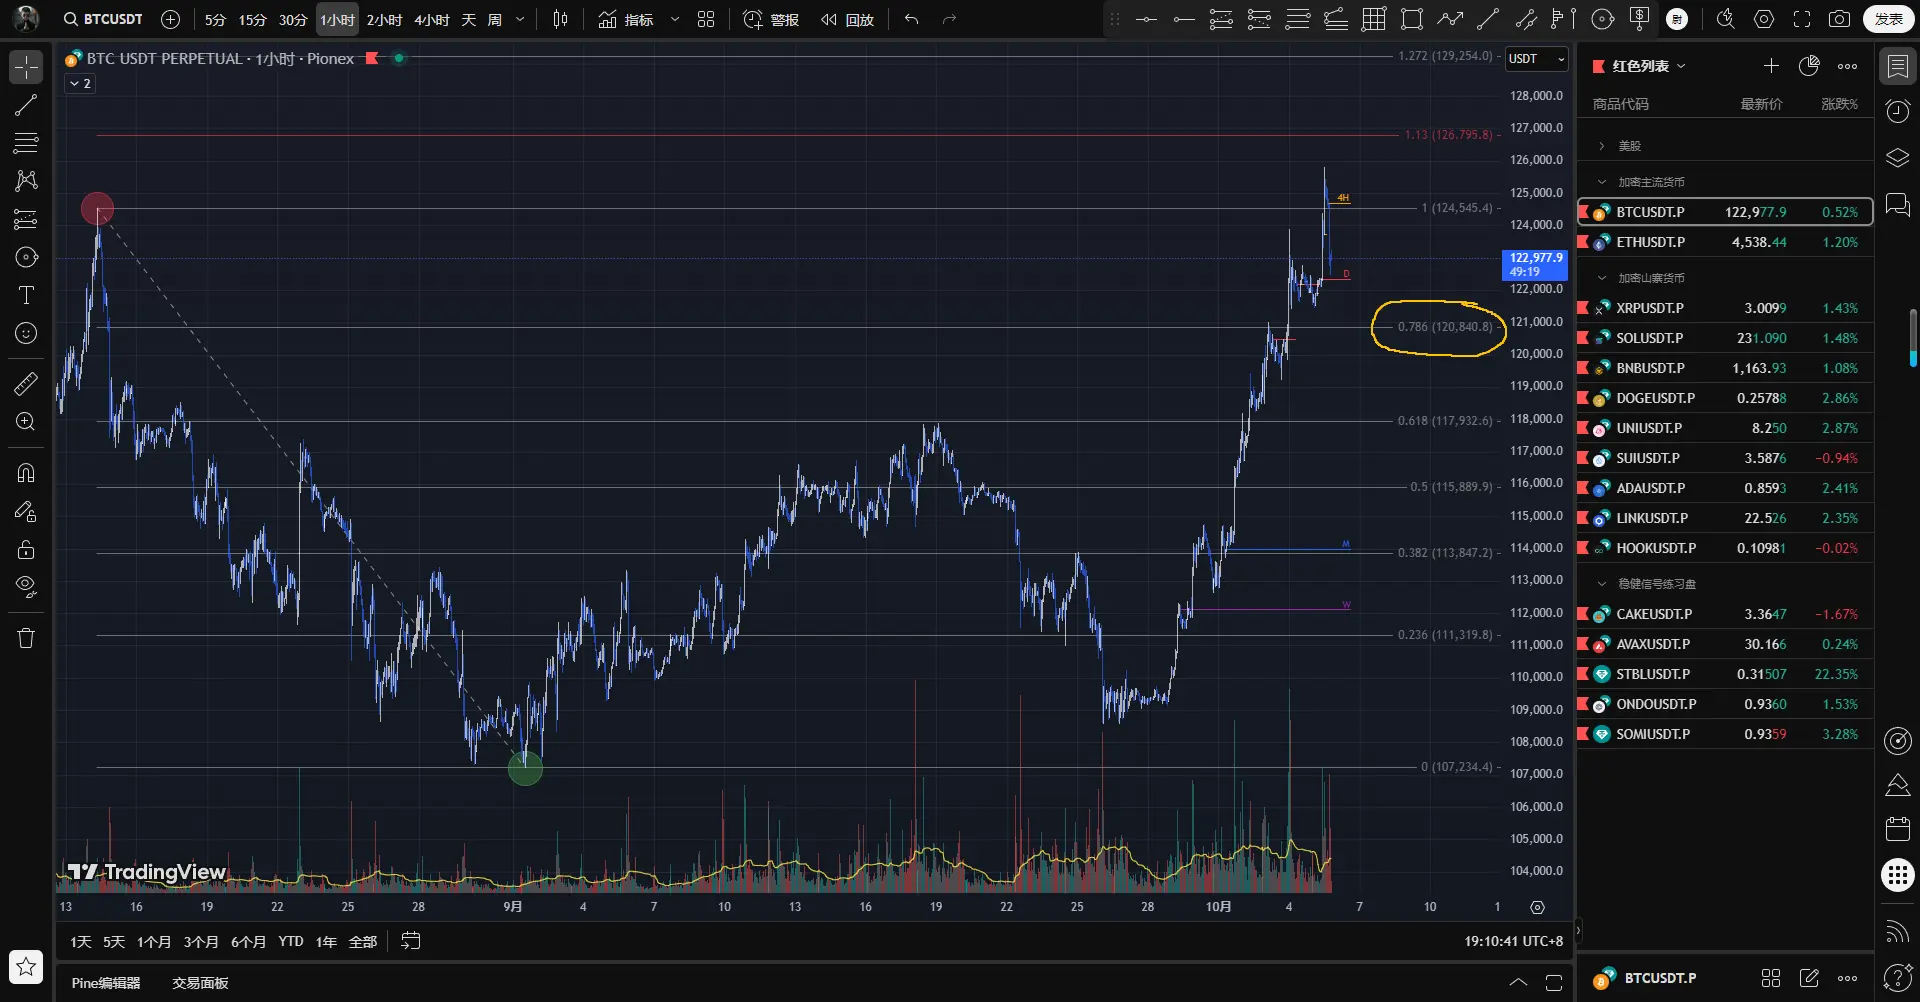Open the chart settings hexagon icon

pos(1764,19)
